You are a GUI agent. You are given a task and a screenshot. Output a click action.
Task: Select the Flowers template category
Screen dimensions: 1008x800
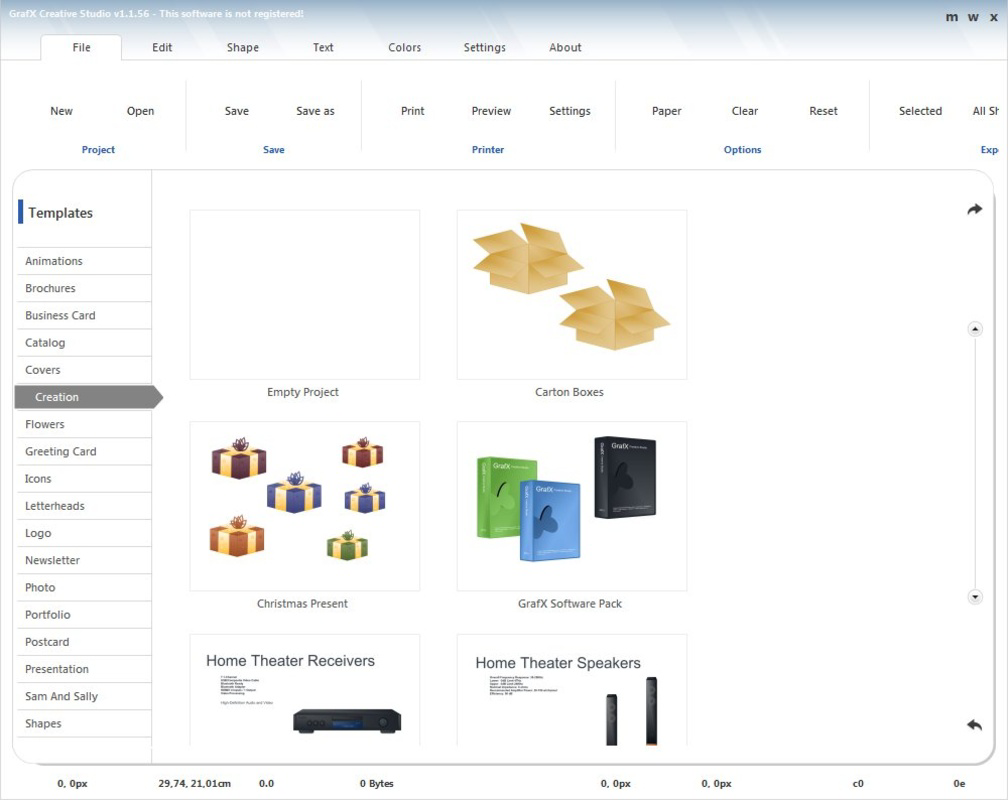[84, 424]
